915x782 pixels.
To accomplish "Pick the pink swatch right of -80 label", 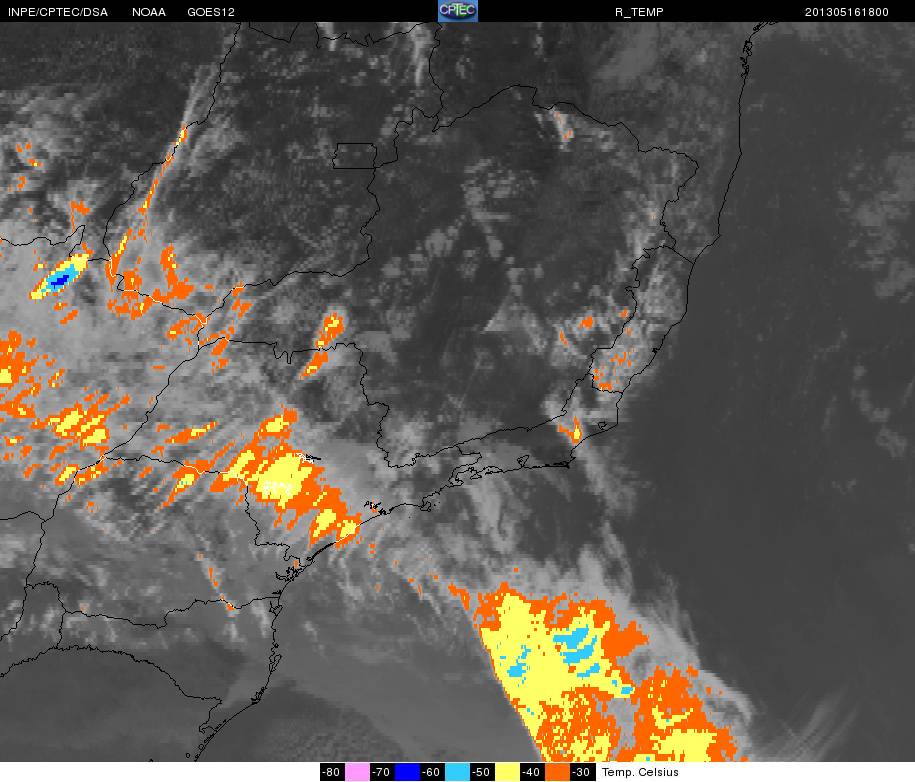I will pos(358,772).
